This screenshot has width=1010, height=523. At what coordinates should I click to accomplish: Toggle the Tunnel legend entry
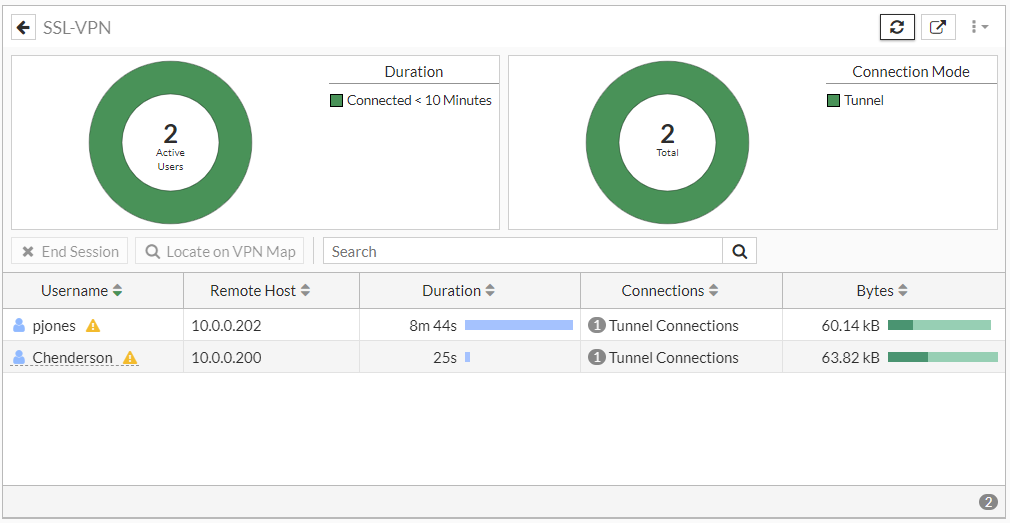point(855,100)
